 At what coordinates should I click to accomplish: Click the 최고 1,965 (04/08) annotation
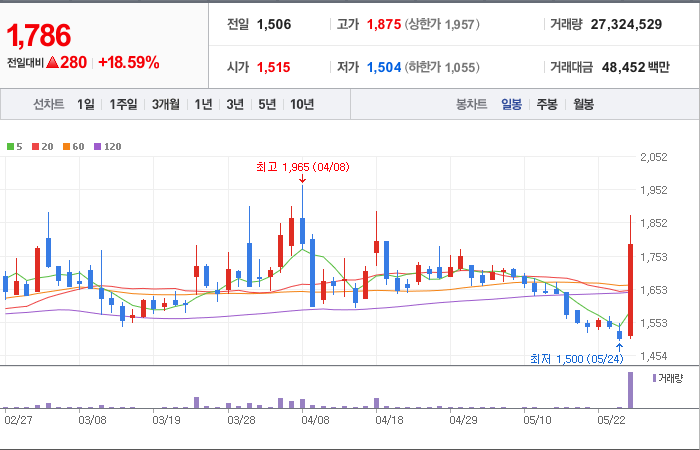coord(303,167)
